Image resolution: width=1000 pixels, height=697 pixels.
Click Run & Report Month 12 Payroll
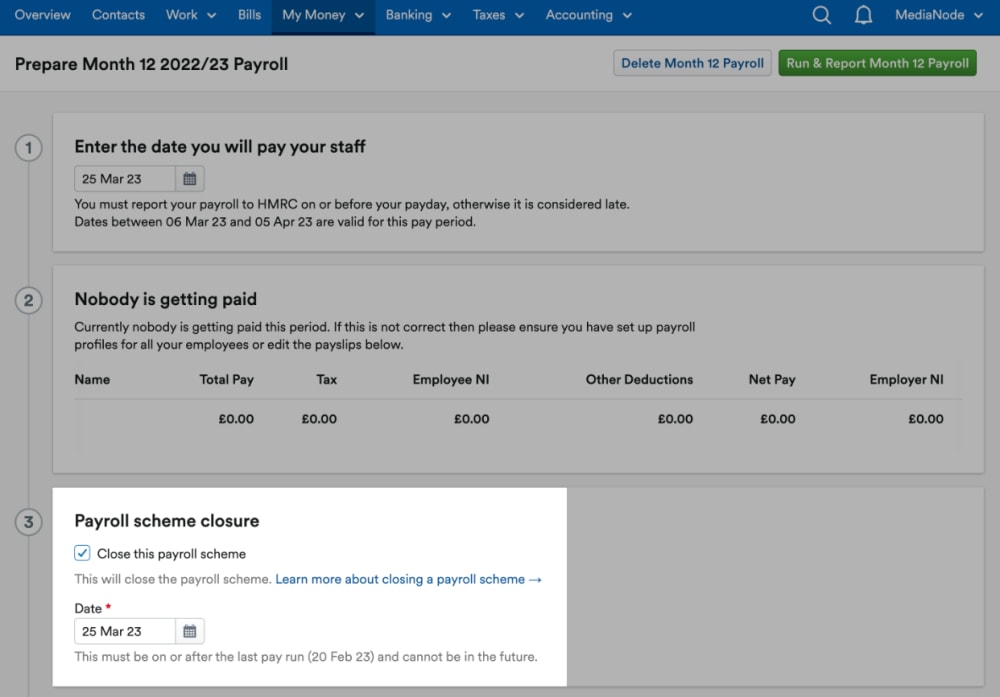(877, 63)
